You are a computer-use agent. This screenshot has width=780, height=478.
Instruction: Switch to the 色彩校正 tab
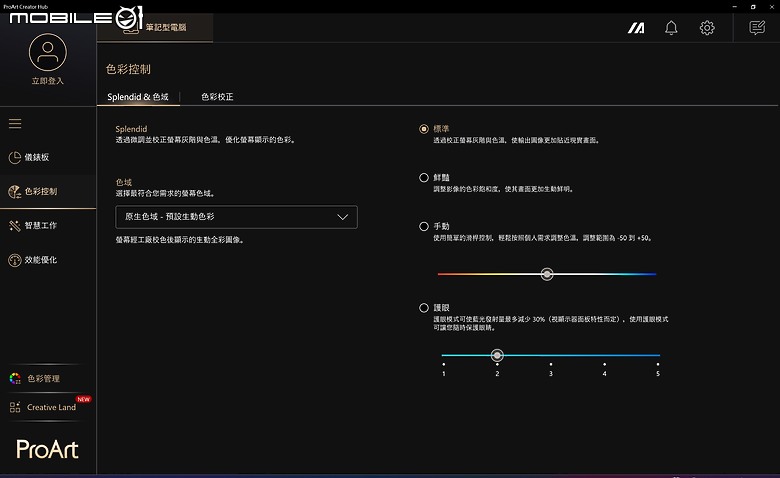(x=217, y=97)
